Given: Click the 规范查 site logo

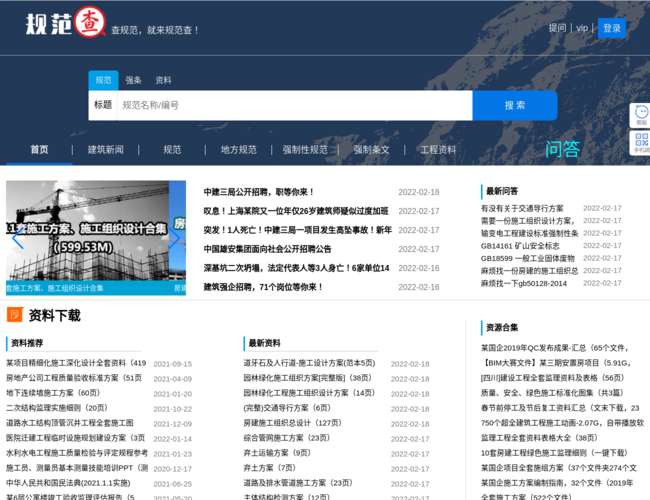Looking at the screenshot, I should pos(65,22).
